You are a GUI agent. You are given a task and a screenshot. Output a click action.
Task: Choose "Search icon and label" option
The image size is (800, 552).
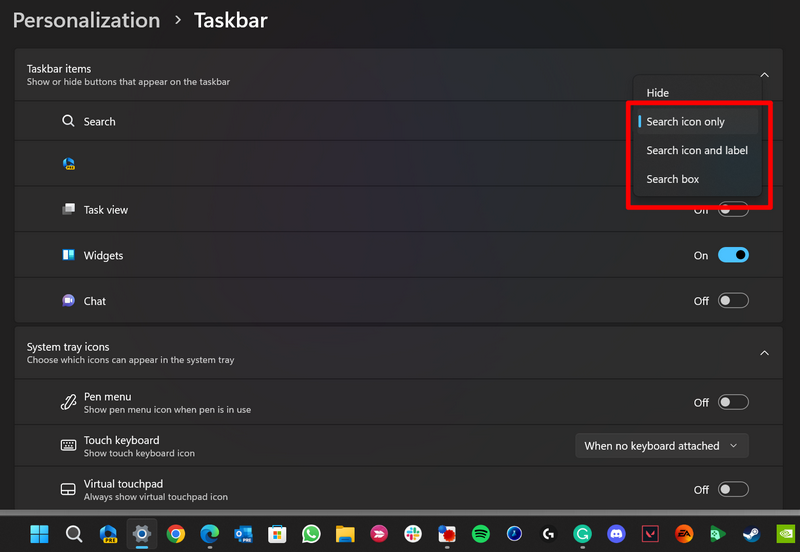tap(697, 150)
